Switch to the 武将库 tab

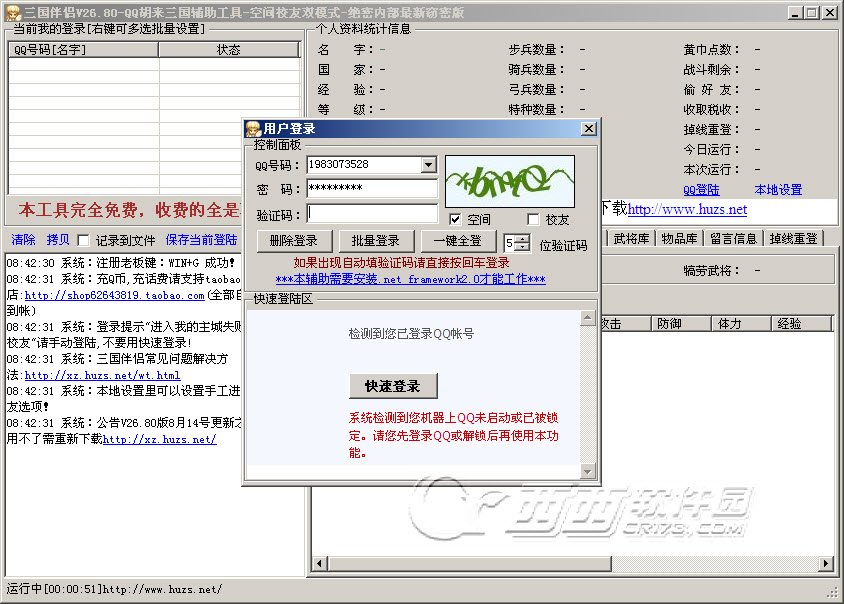(x=631, y=238)
